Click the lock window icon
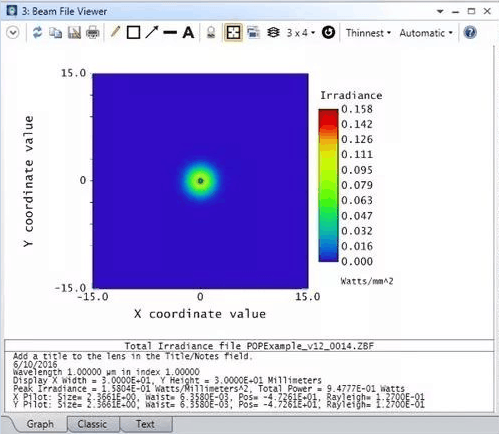Viewport: 499px width, 434px height. tap(211, 33)
